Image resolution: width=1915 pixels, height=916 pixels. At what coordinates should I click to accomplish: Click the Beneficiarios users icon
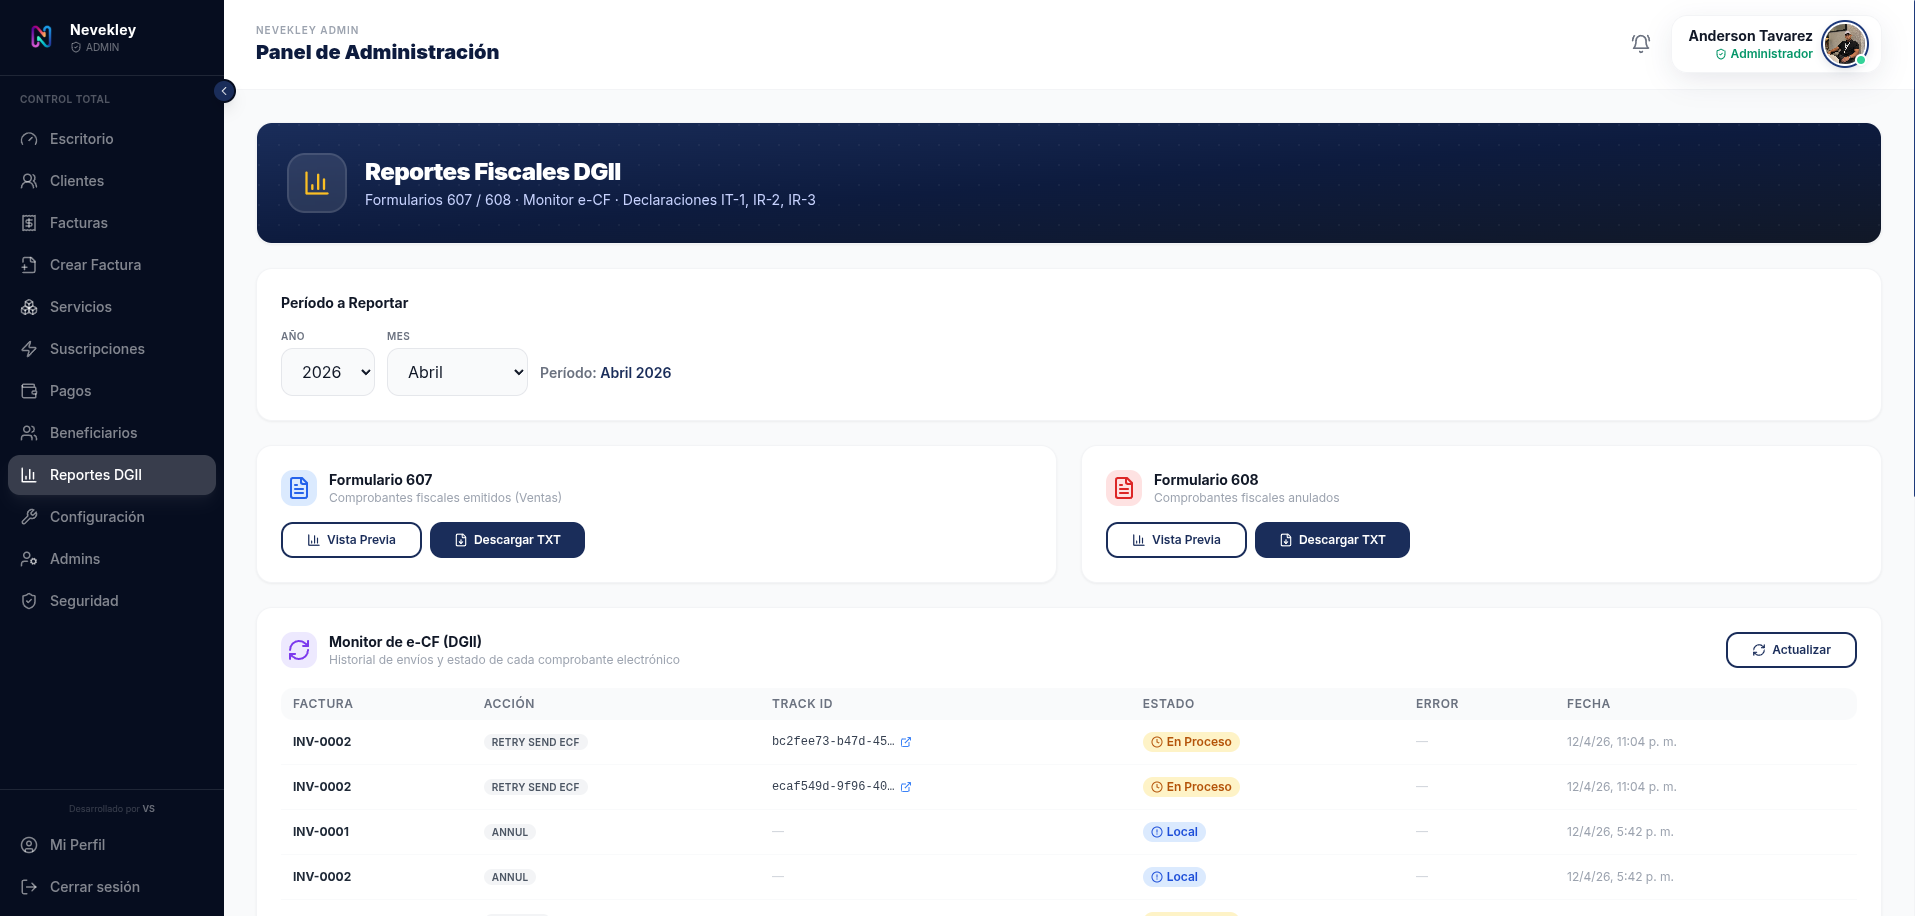(29, 433)
